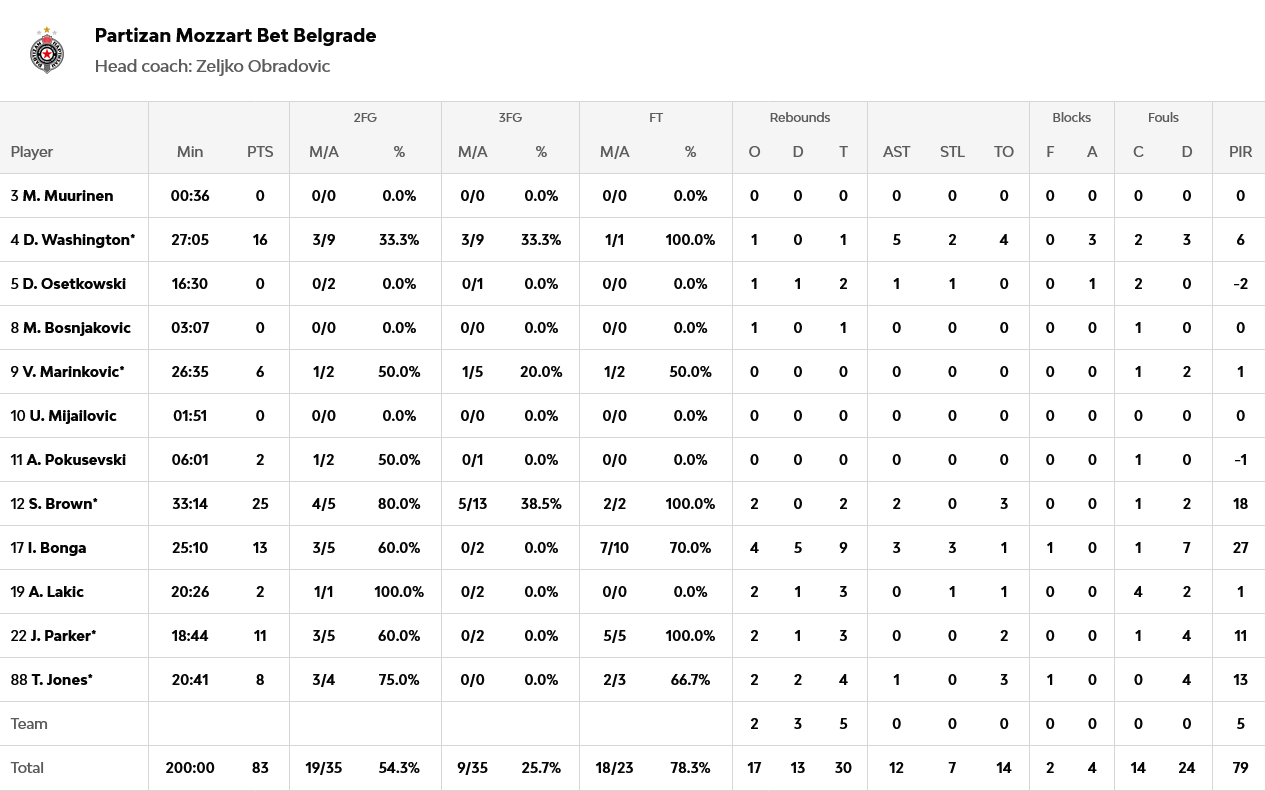The width and height of the screenshot is (1265, 791).
Task: Open D. Washington's player profile
Action: [78, 240]
